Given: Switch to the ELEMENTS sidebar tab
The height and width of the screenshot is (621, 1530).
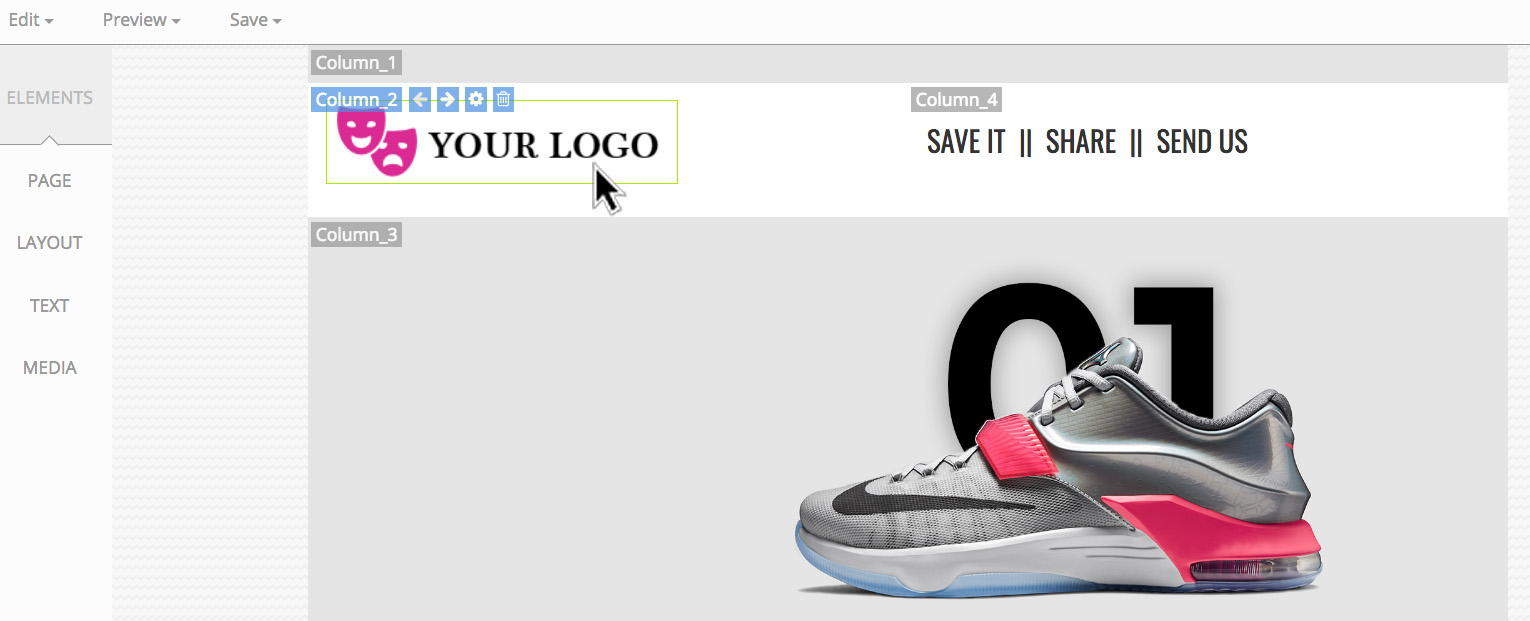Looking at the screenshot, I should pos(50,98).
